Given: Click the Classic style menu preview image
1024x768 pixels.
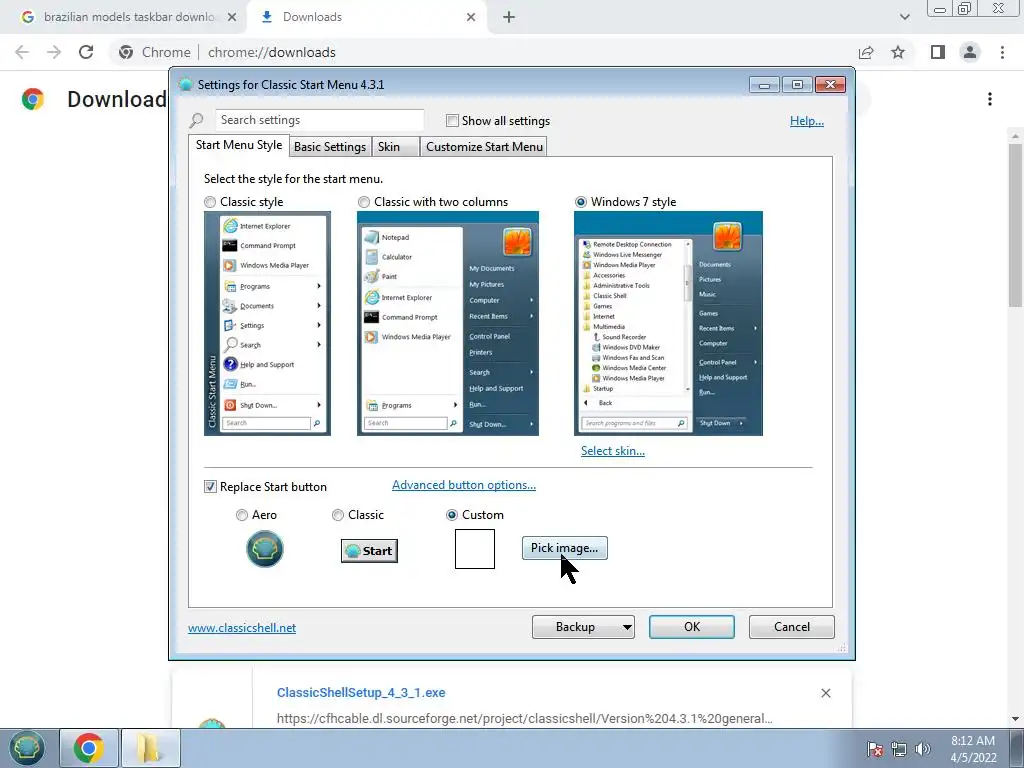Looking at the screenshot, I should tap(267, 323).
